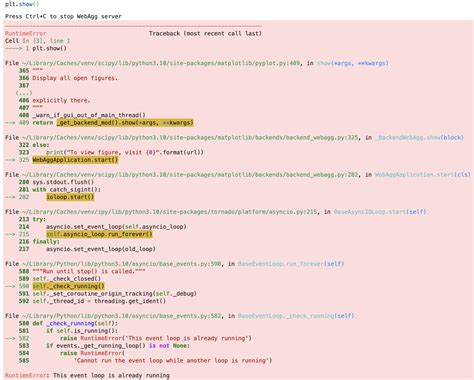
Task: Click highlighted 'self._check_running()' call
Action: click(68, 286)
